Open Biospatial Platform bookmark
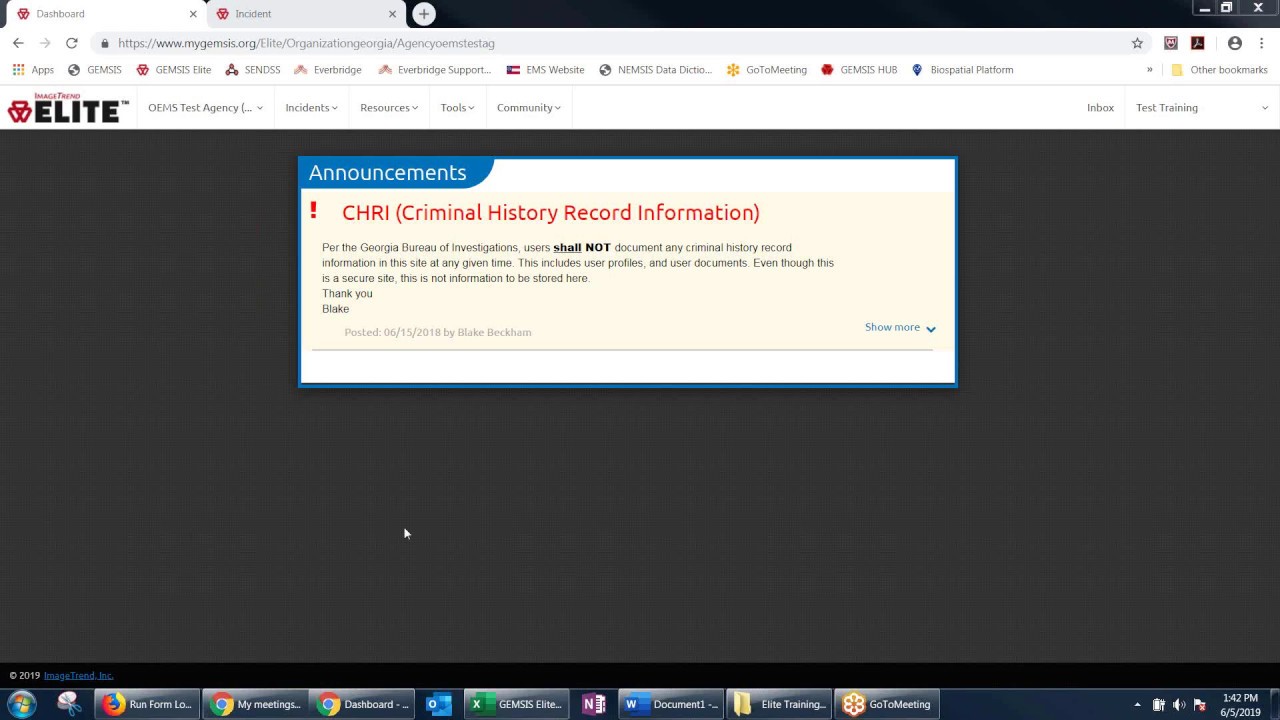 pos(962,70)
